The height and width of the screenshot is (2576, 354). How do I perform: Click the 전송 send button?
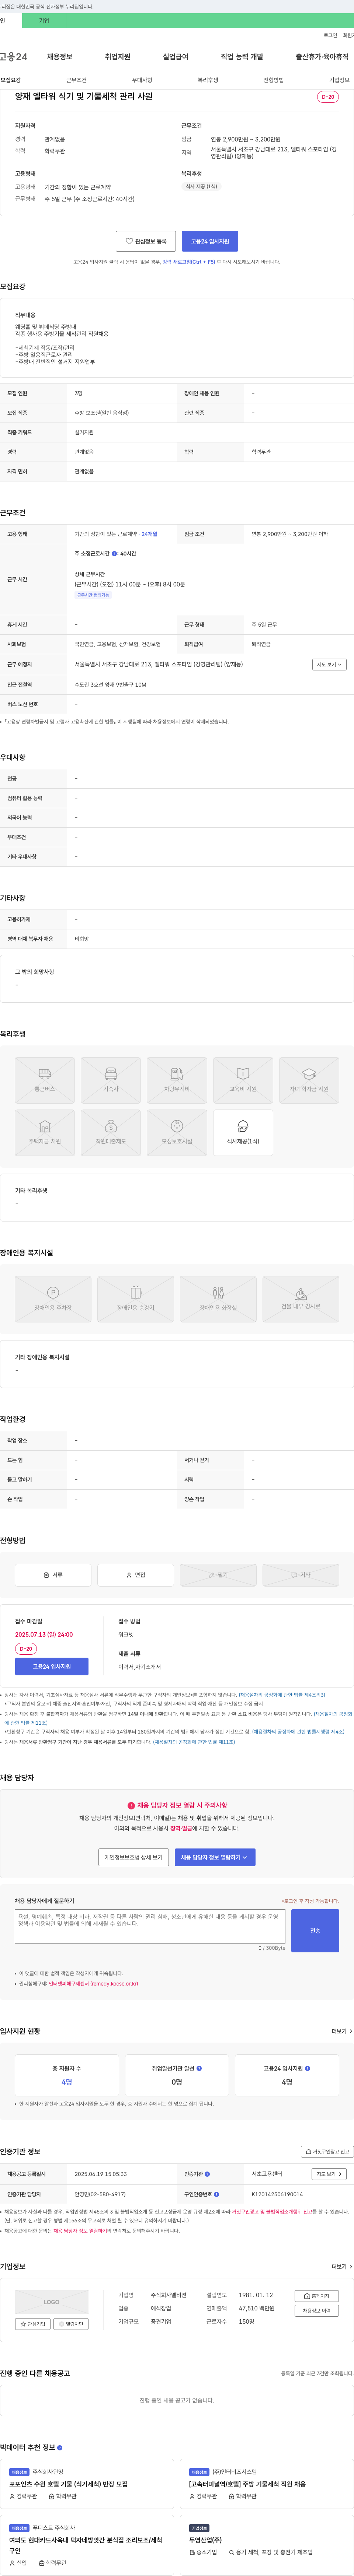(x=315, y=1931)
